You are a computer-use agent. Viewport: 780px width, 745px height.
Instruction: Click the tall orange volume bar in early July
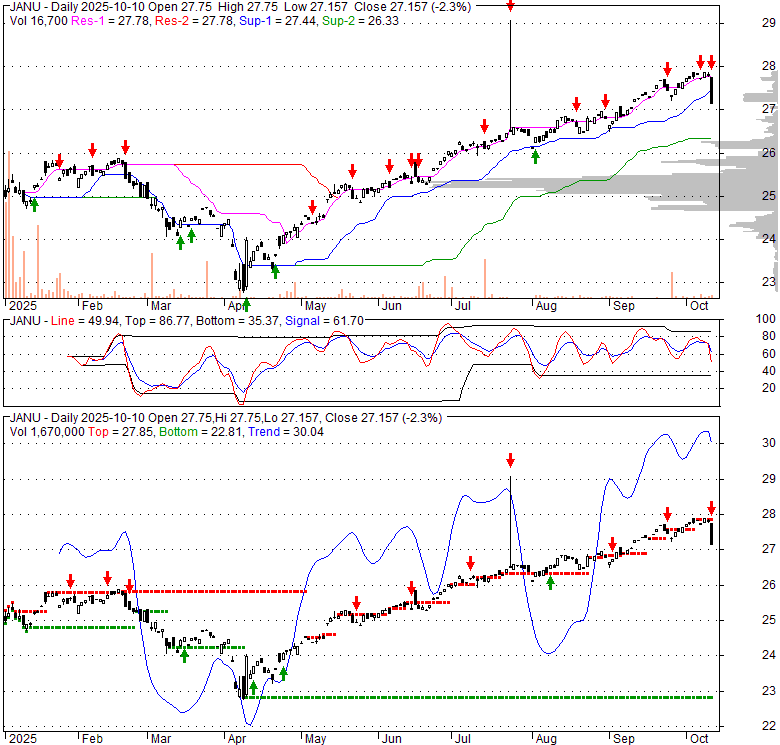[485, 279]
